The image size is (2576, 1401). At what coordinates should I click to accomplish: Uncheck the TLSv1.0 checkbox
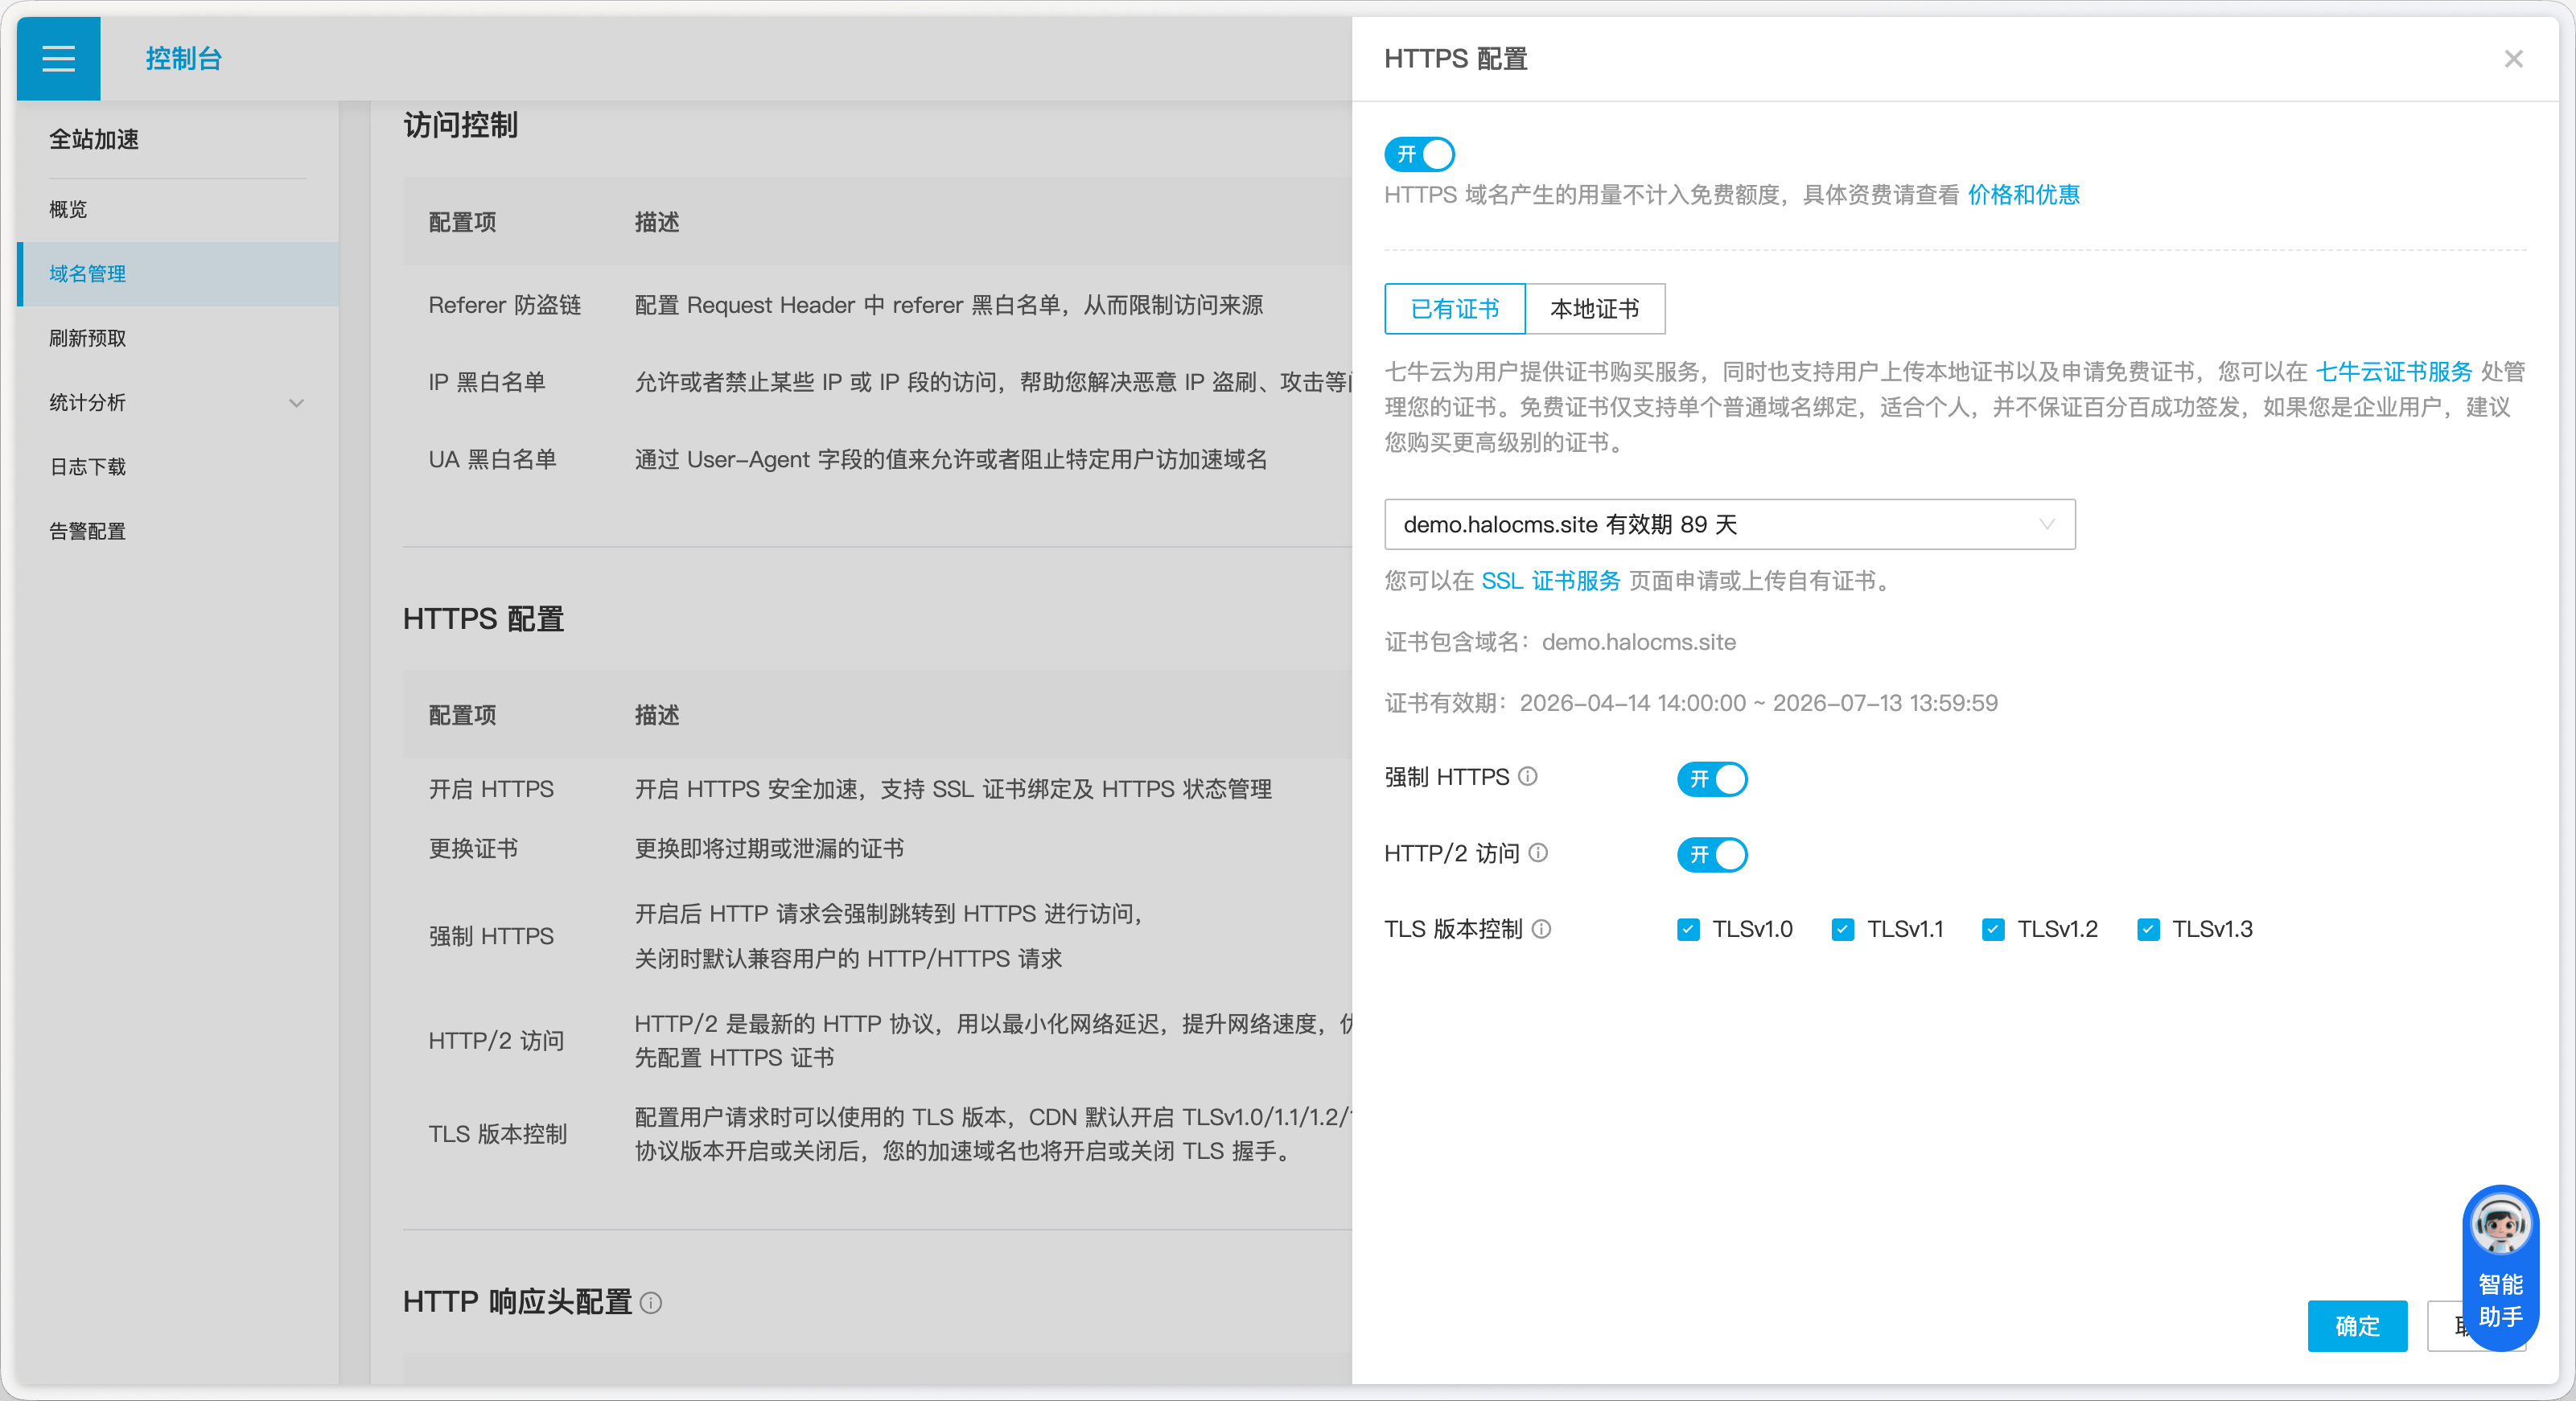1688,930
